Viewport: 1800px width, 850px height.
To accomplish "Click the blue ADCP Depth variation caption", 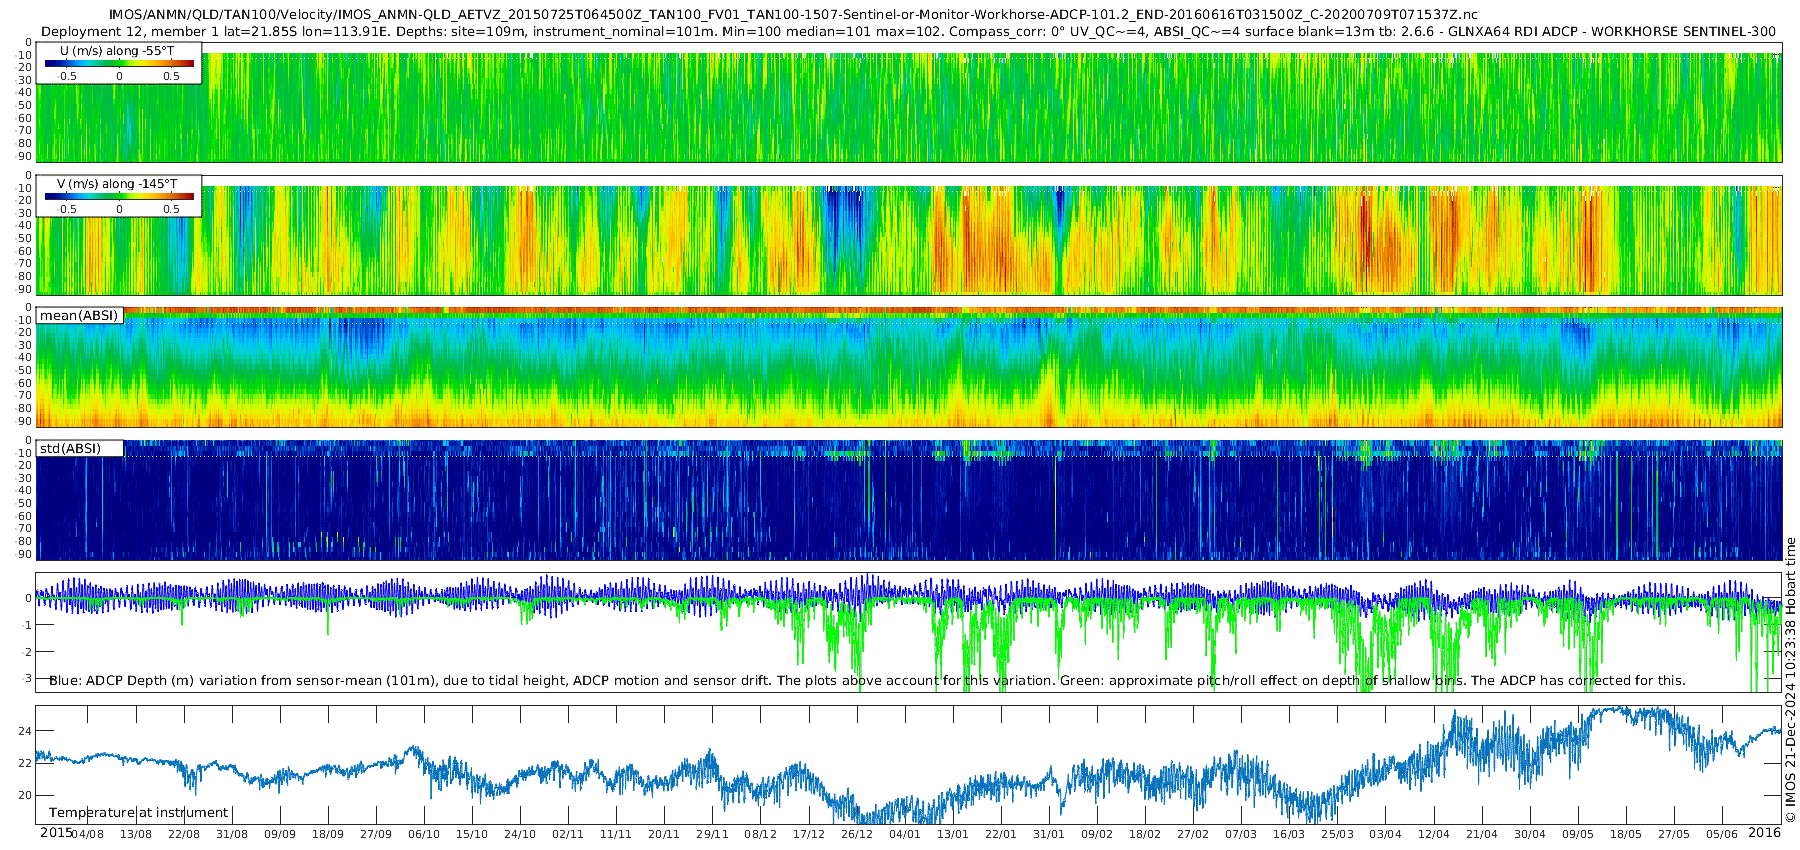I will [x=868, y=680].
